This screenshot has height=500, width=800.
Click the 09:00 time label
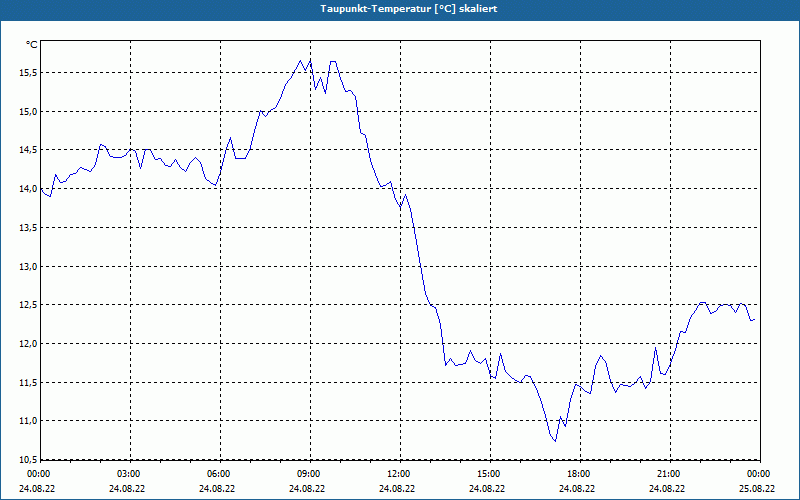310,474
